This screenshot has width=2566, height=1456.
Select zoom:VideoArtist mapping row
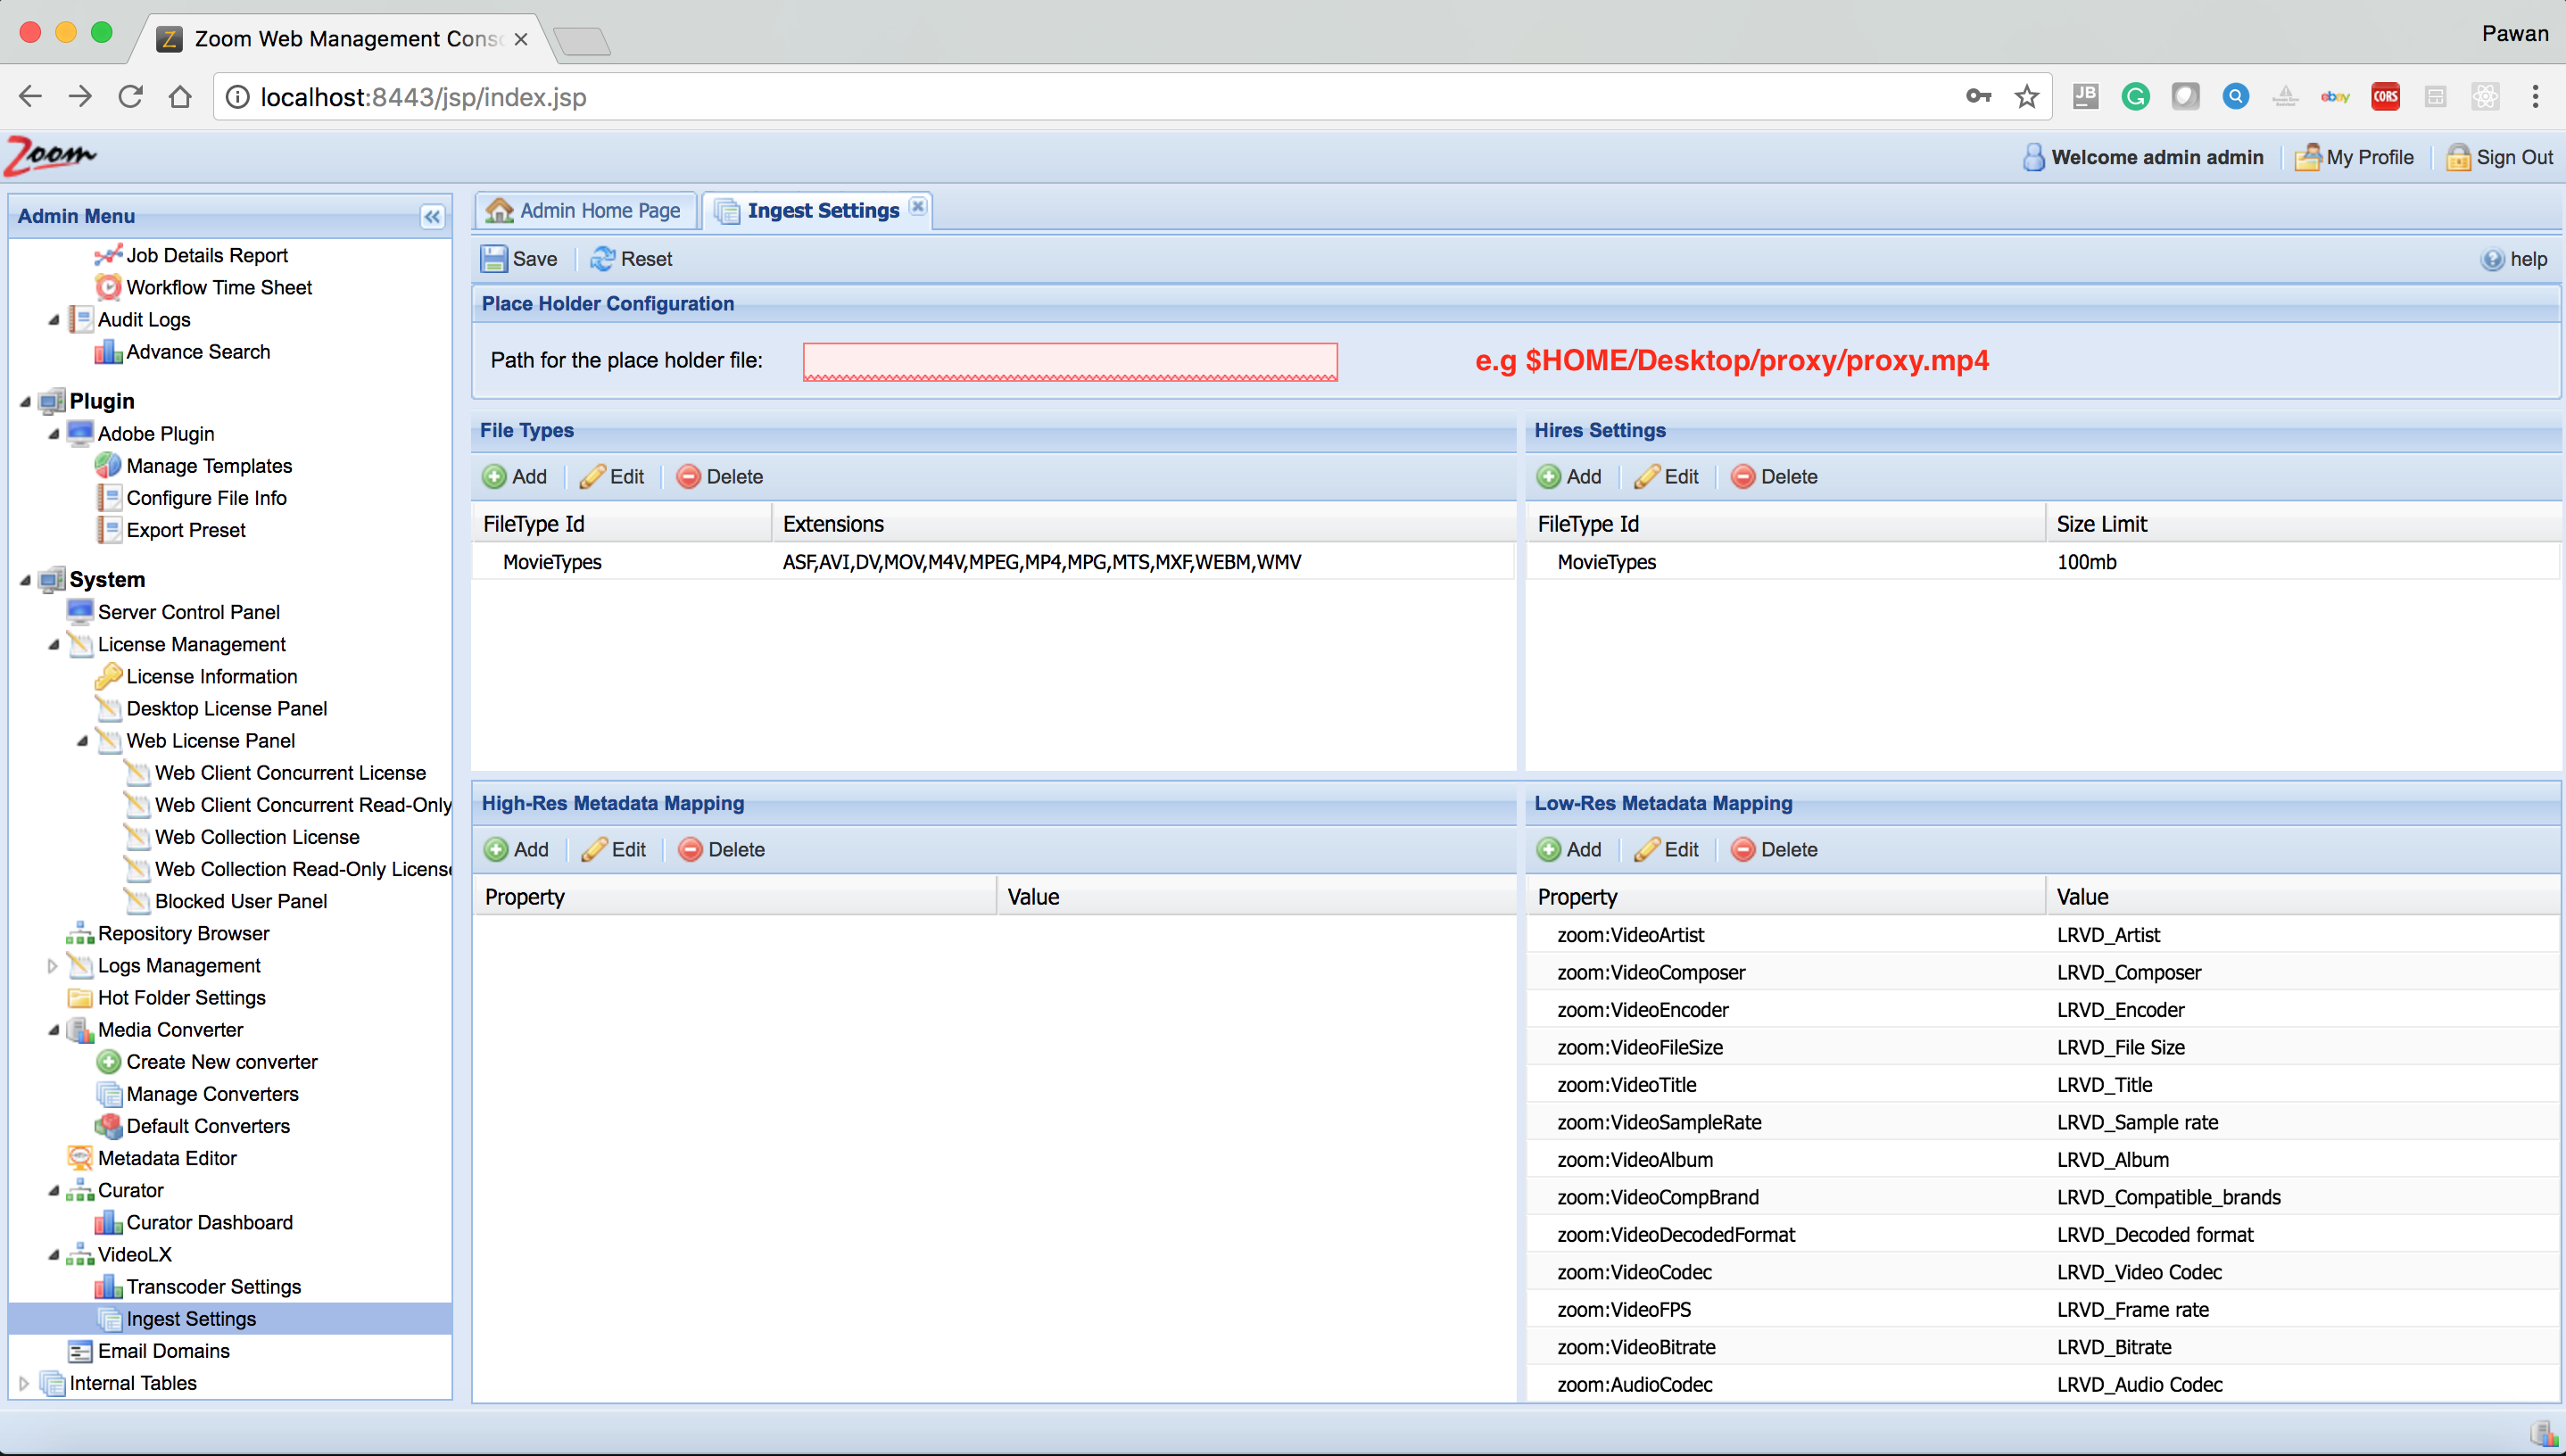tap(2043, 935)
